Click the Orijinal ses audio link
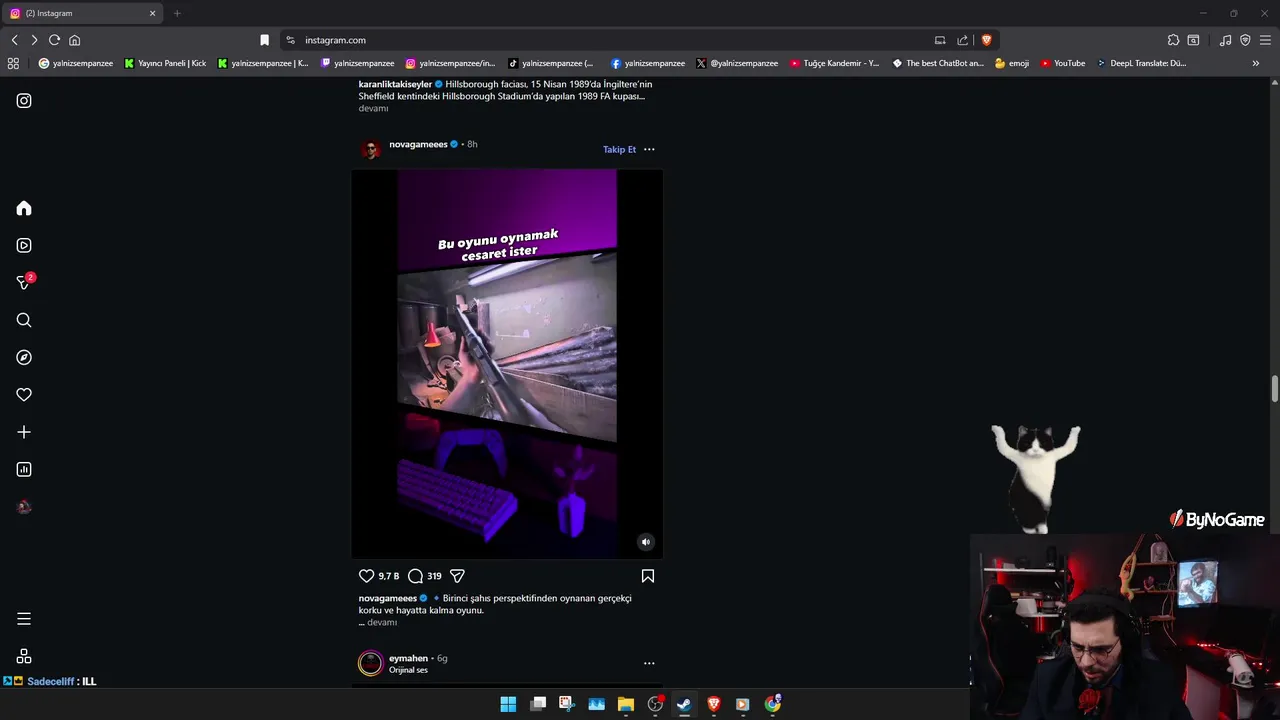Screen dimensions: 1280x720 point(408,670)
